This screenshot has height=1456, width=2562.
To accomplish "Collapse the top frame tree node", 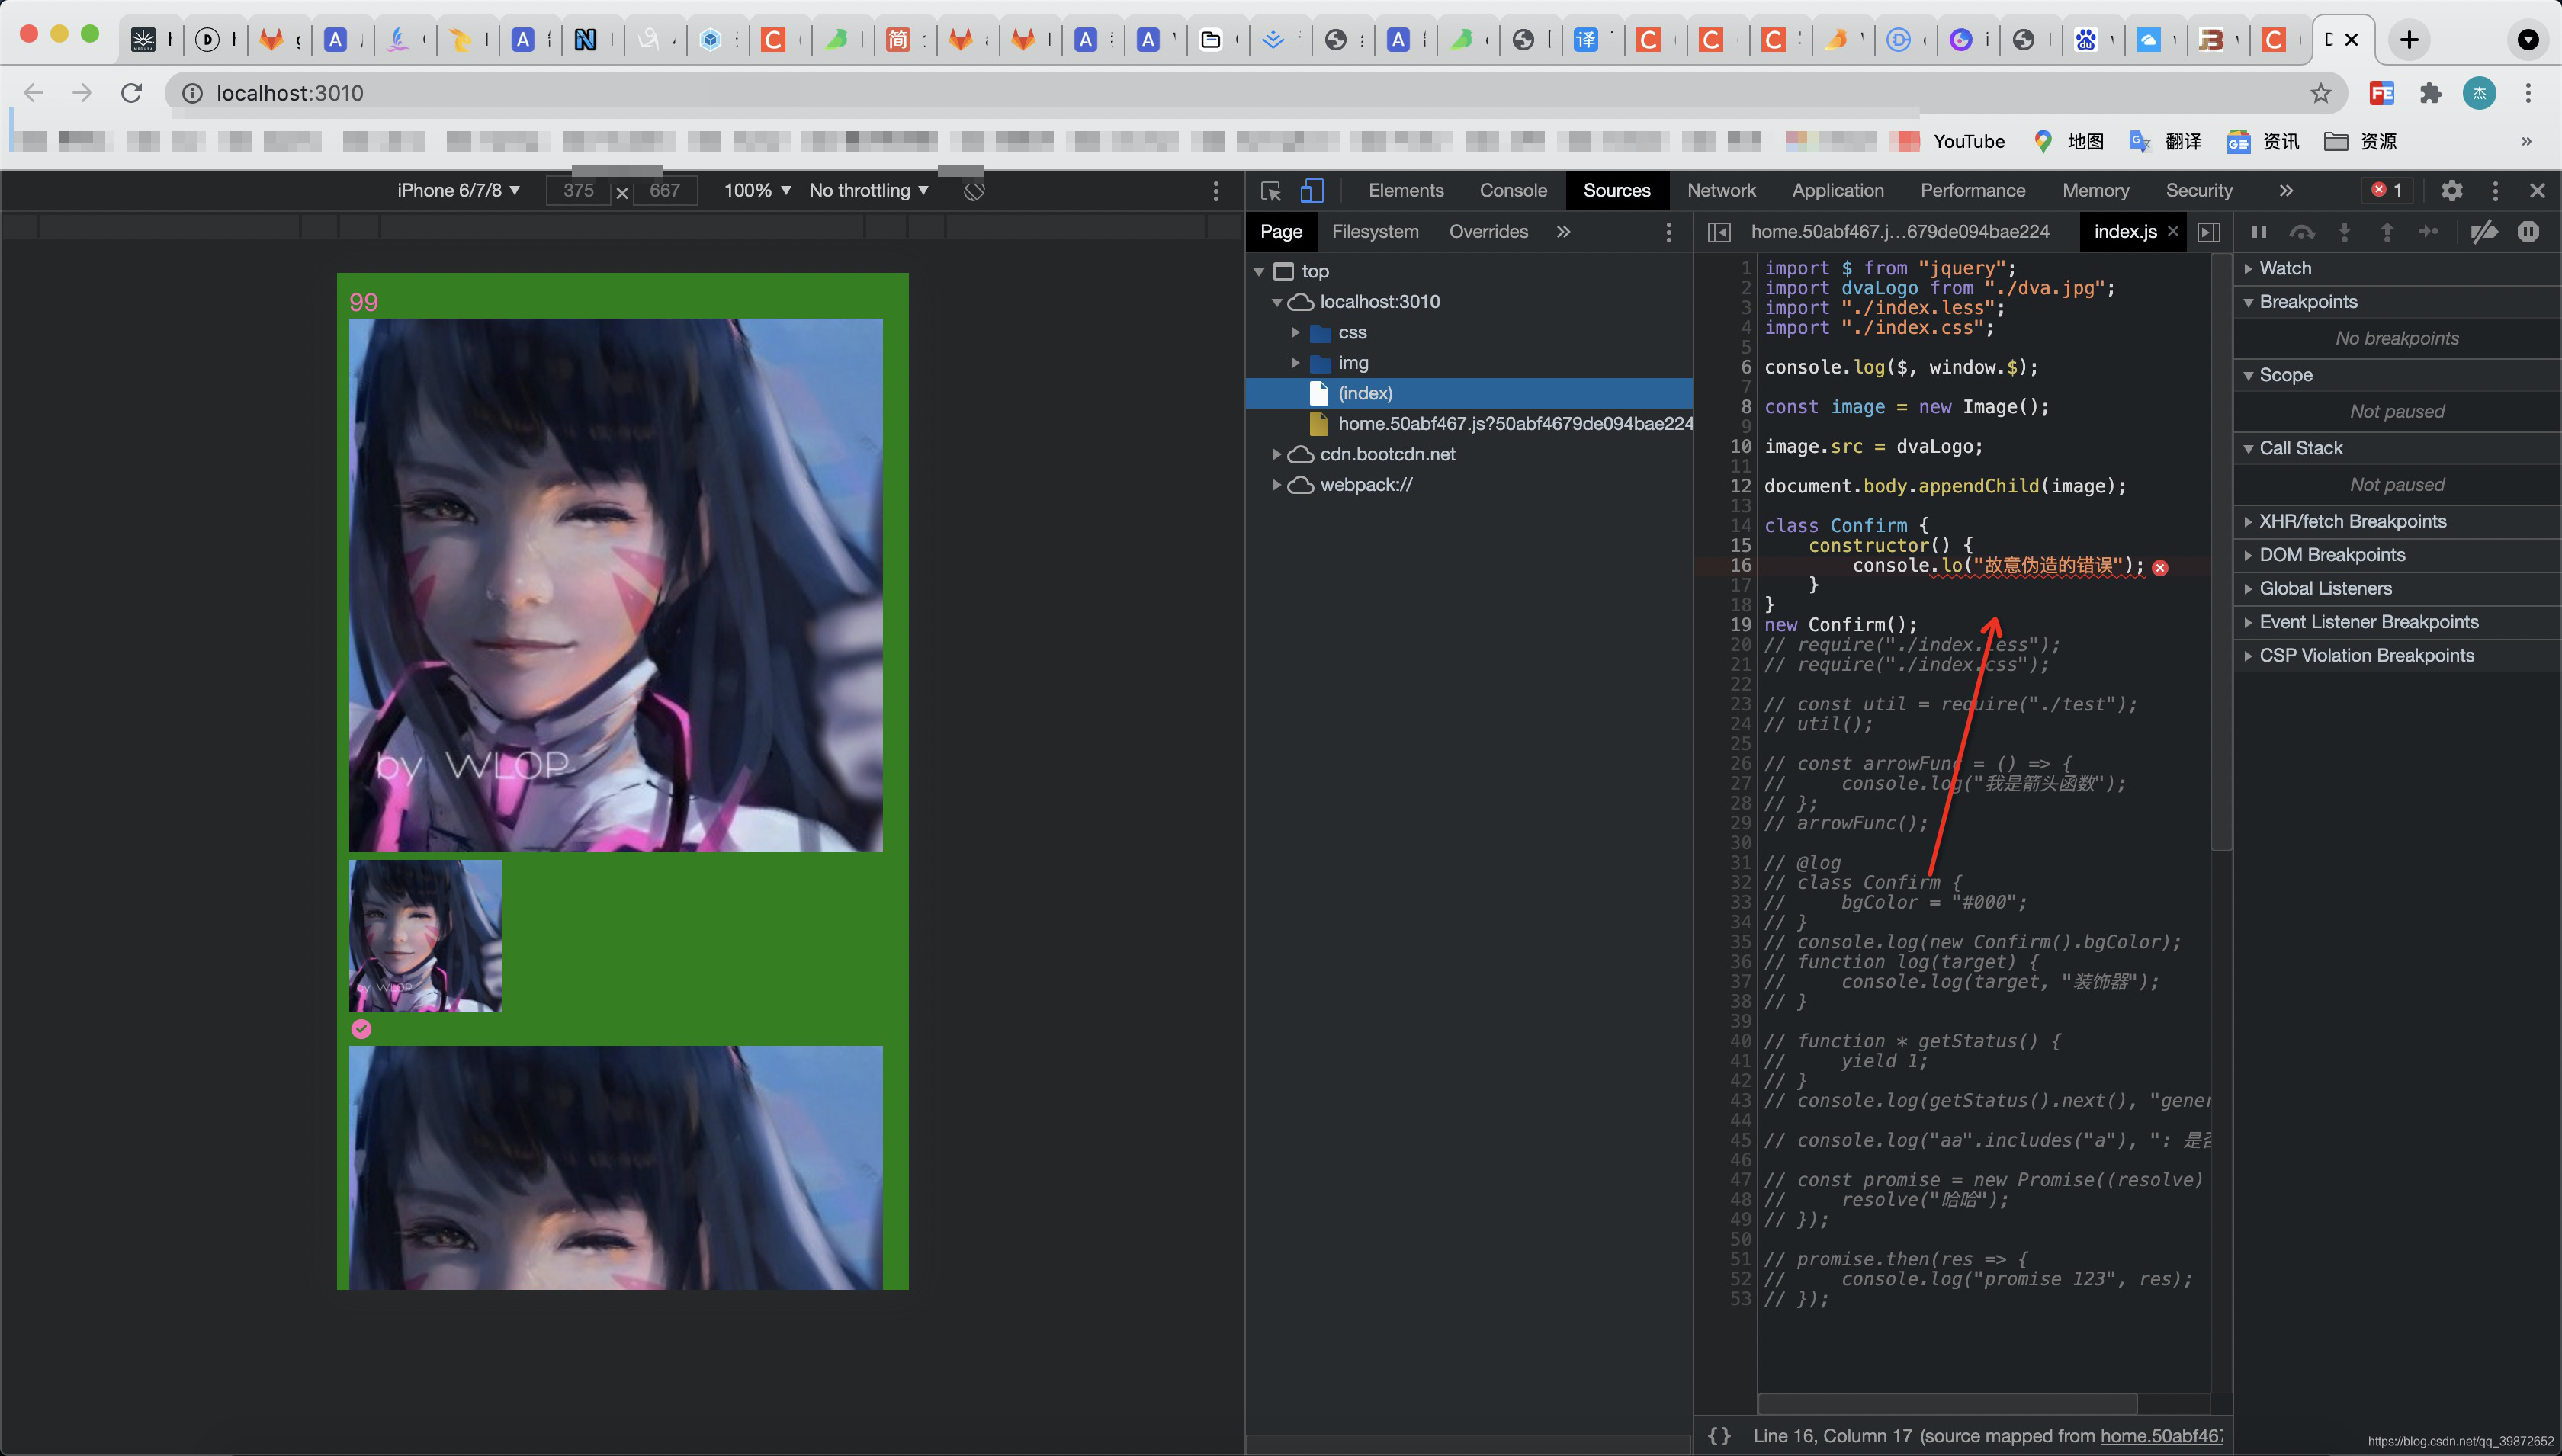I will click(1259, 271).
